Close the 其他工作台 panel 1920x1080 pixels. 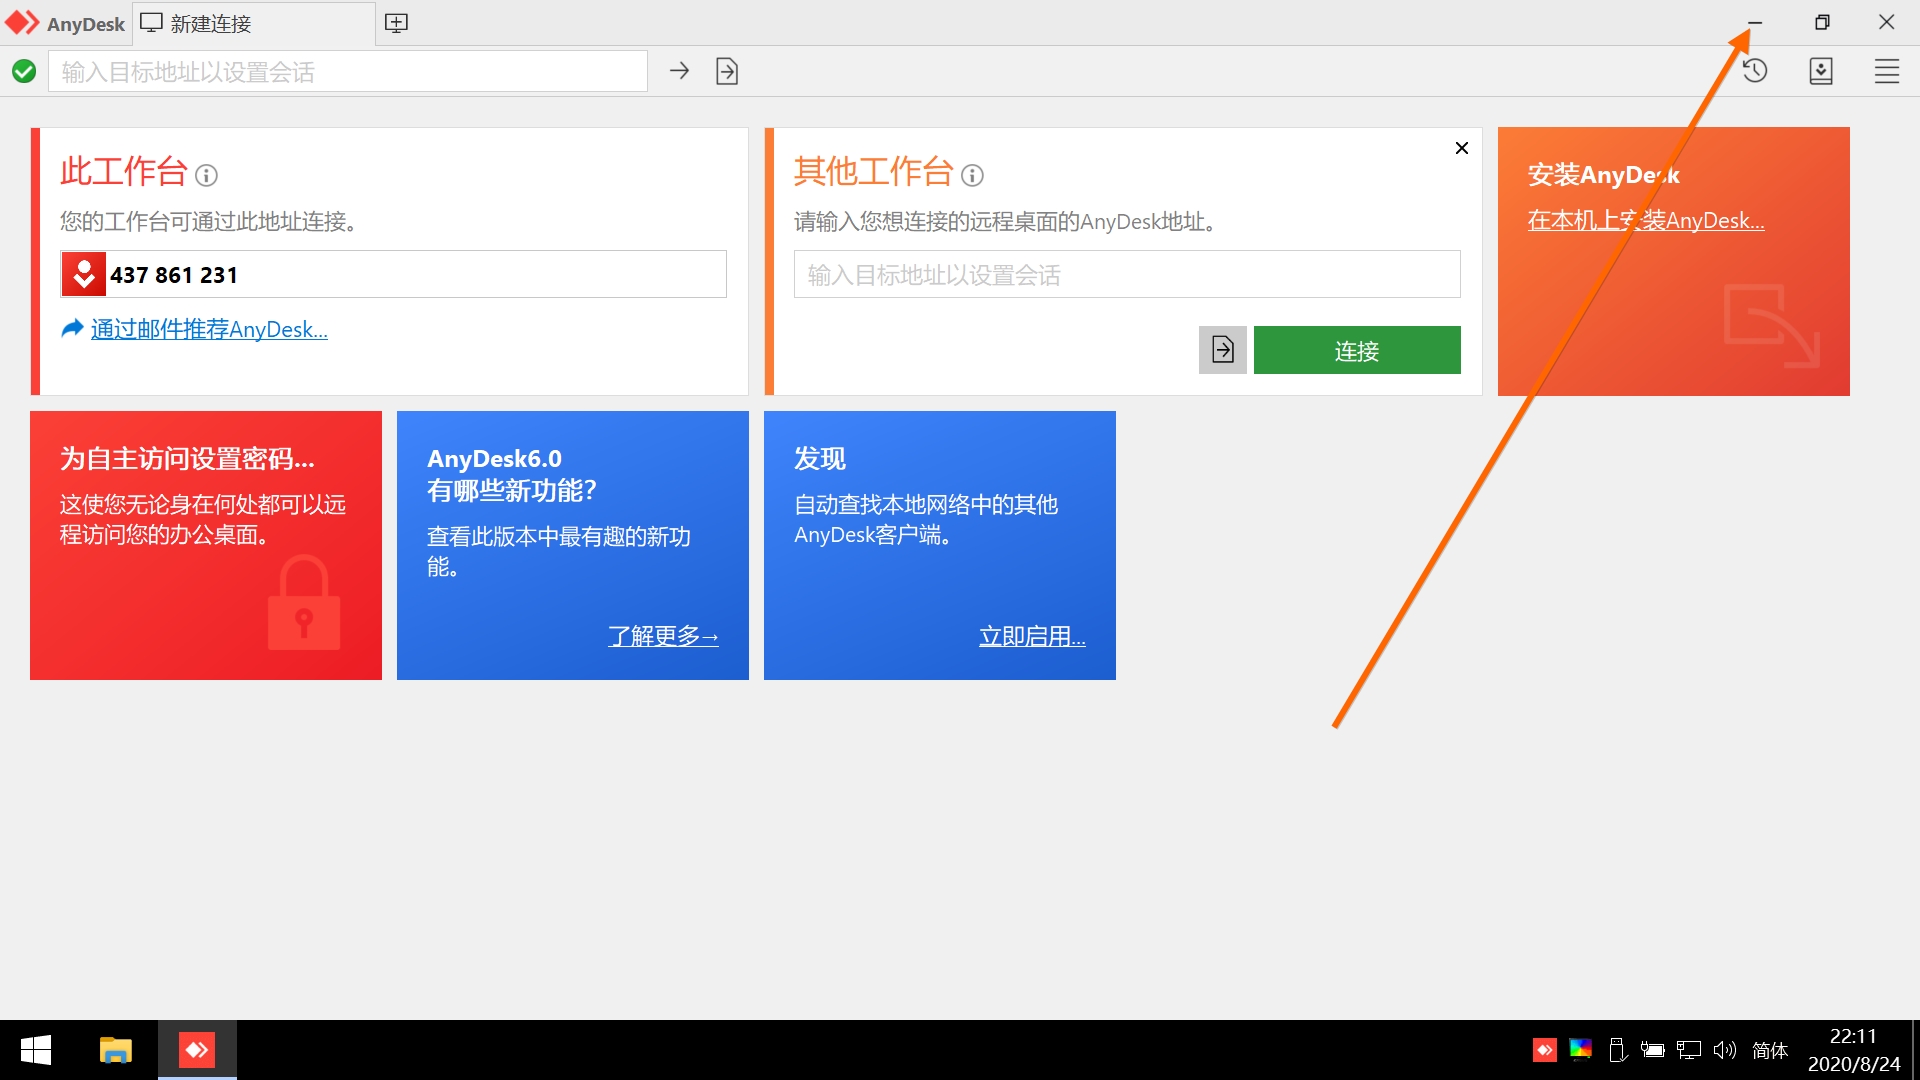[x=1461, y=148]
